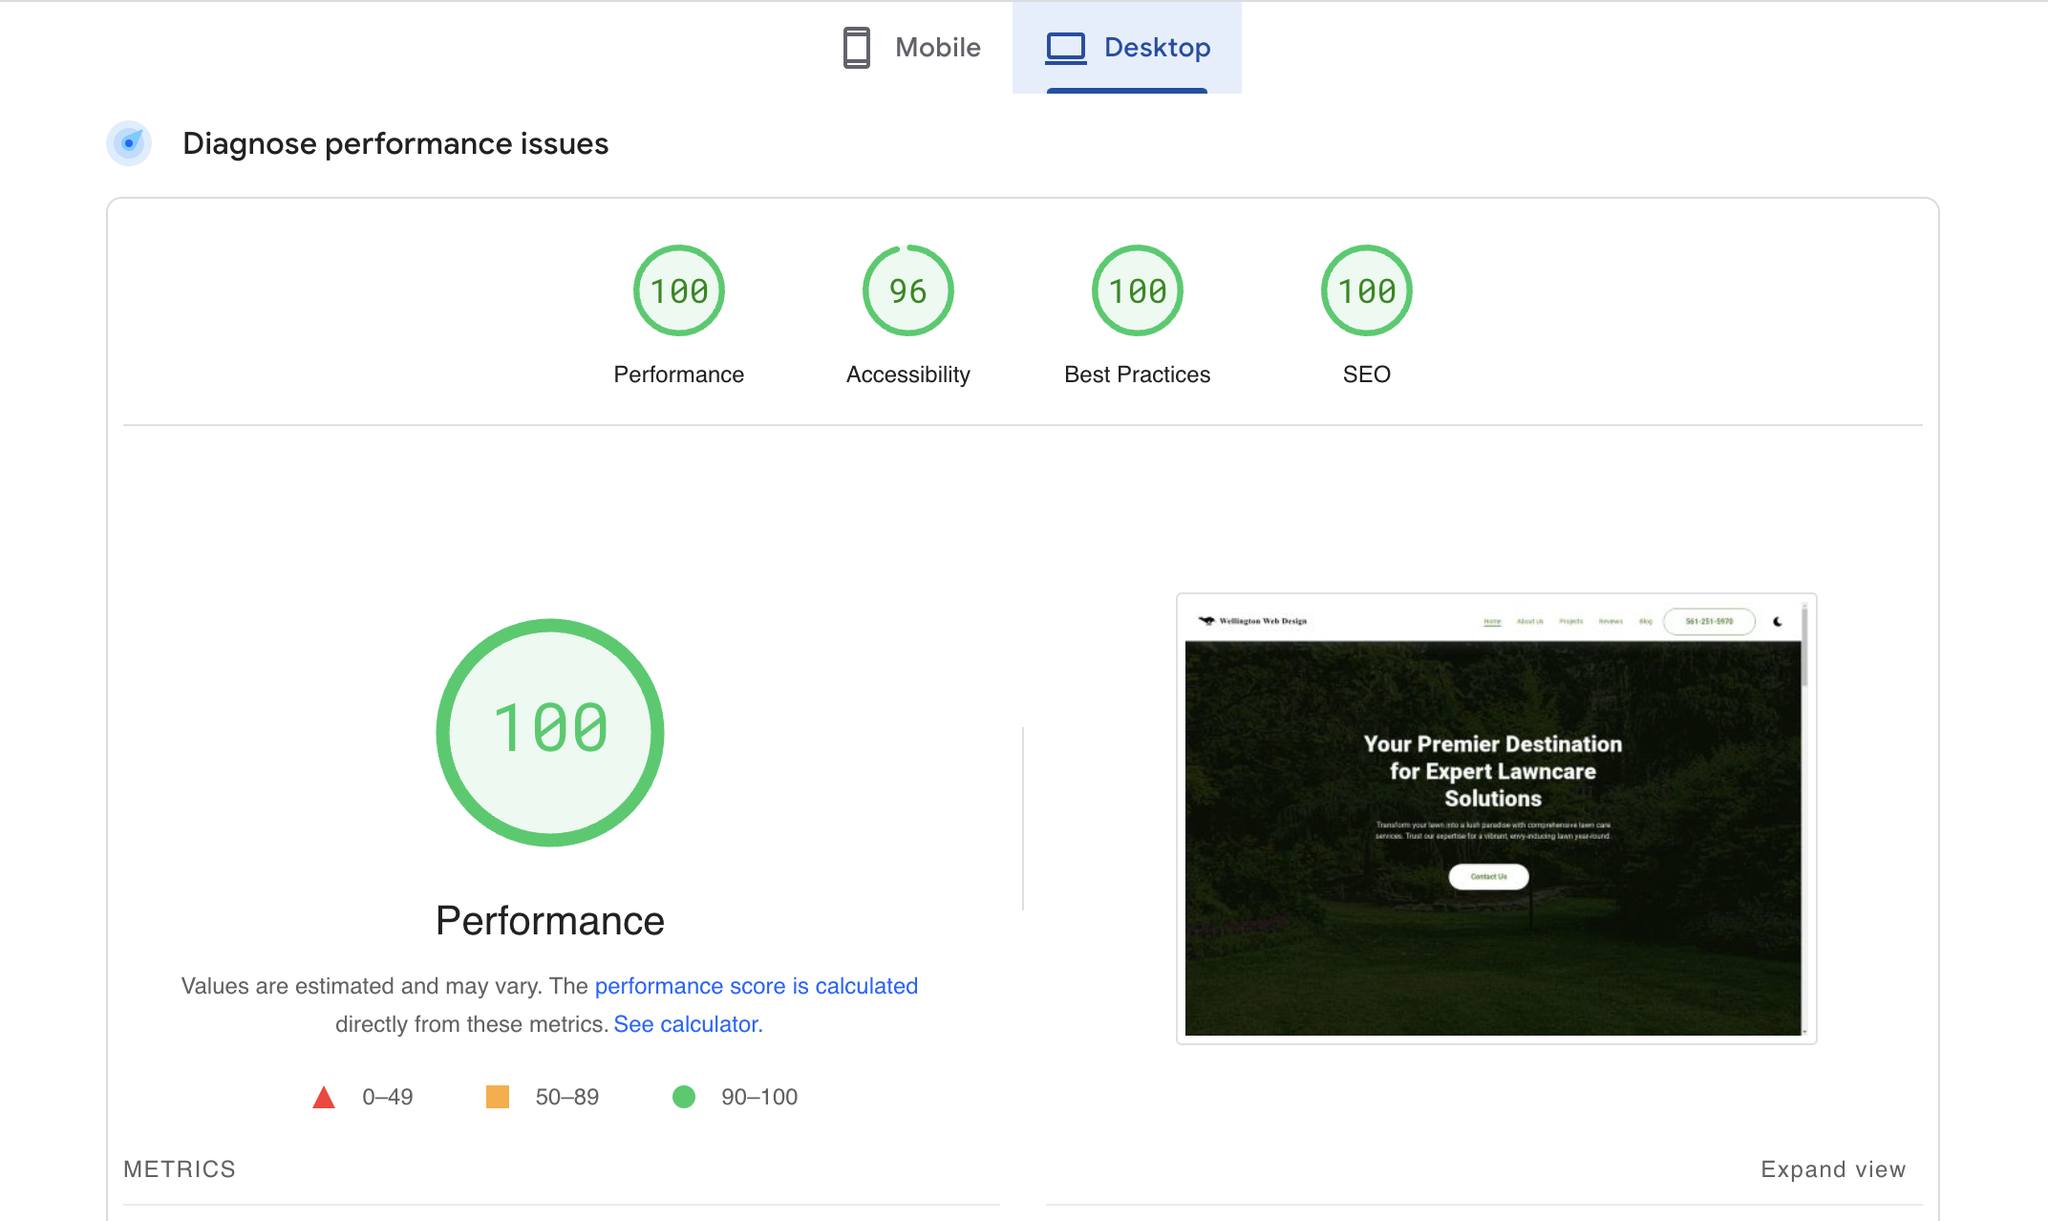The height and width of the screenshot is (1221, 2048).
Task: Click the Mobile phone icon
Action: coord(856,47)
